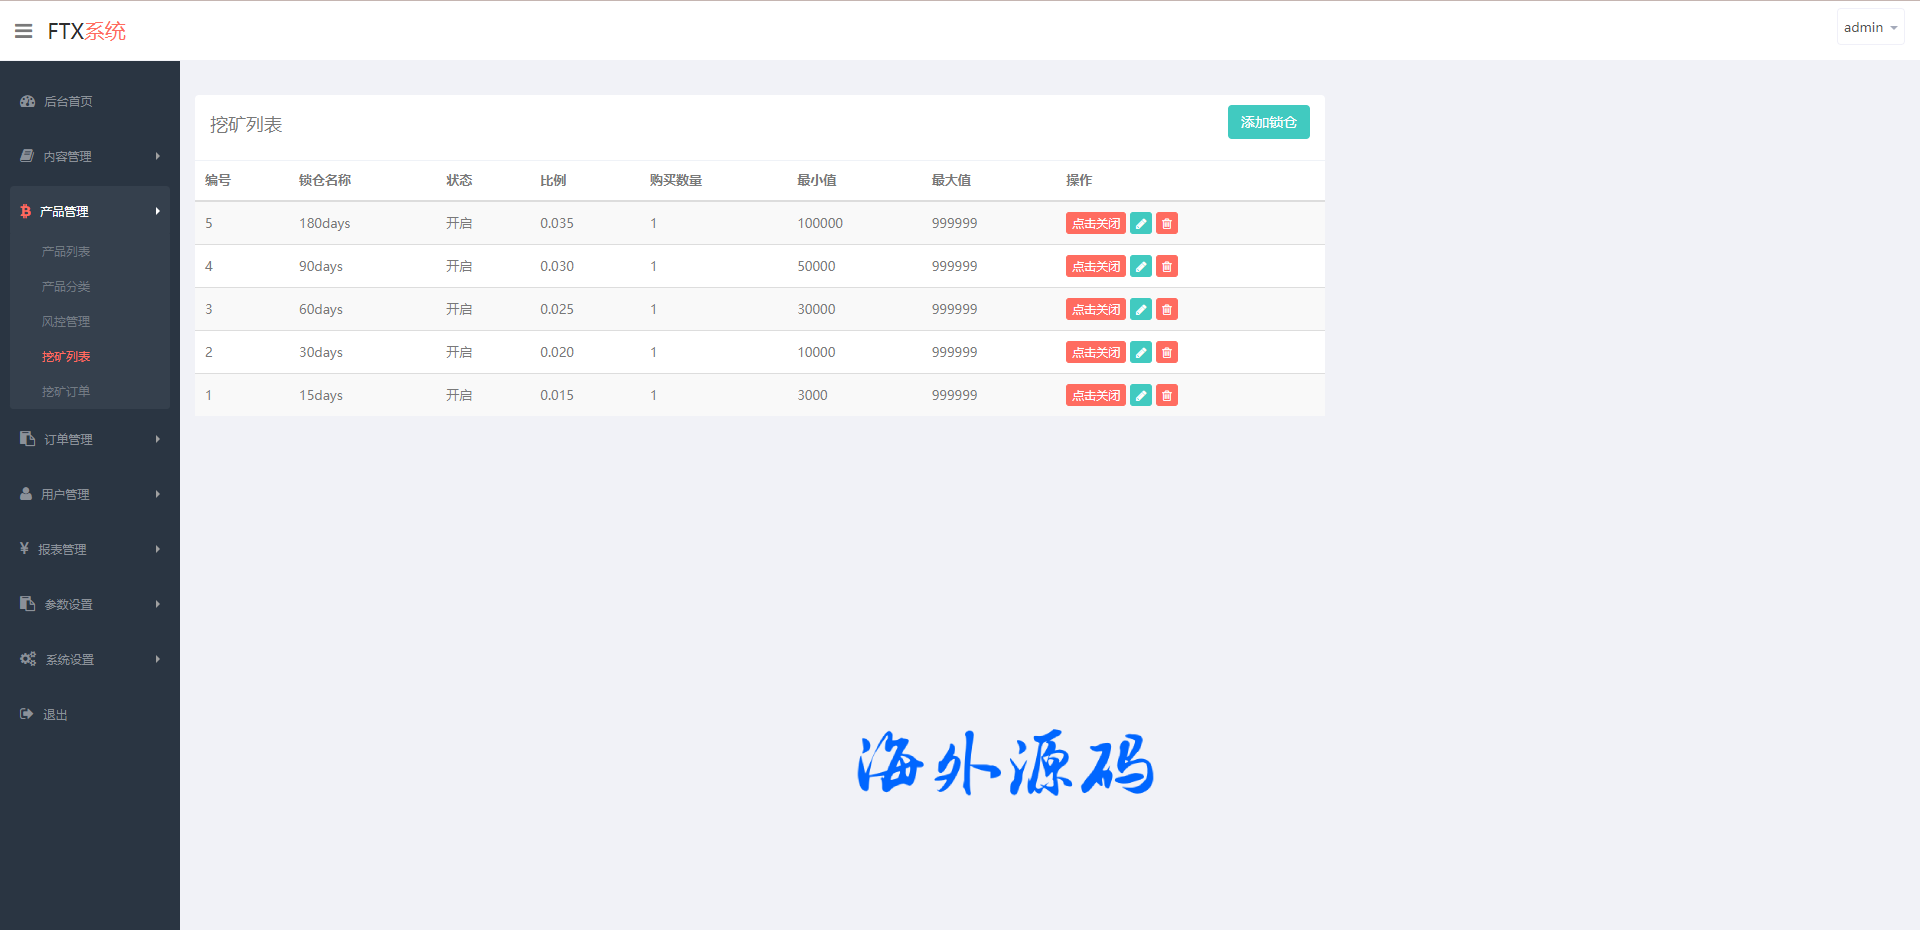This screenshot has width=1920, height=930.
Task: Open the admin user dropdown
Action: [1869, 28]
